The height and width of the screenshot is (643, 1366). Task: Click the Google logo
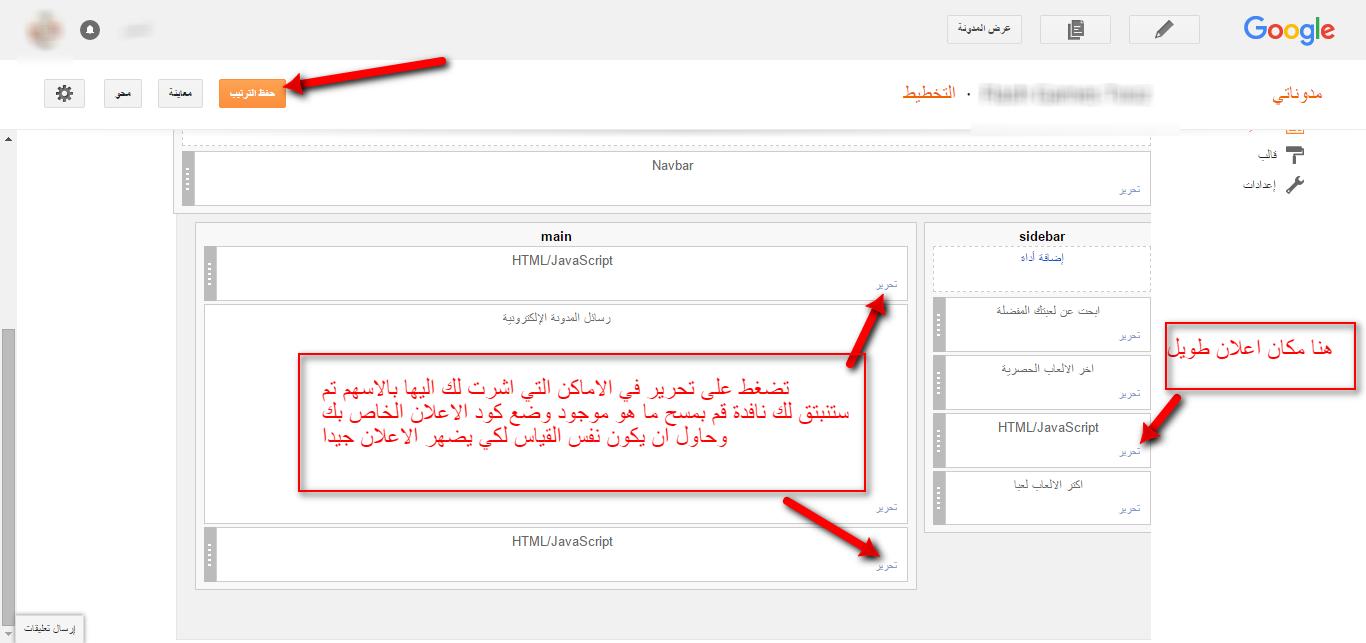point(1289,30)
